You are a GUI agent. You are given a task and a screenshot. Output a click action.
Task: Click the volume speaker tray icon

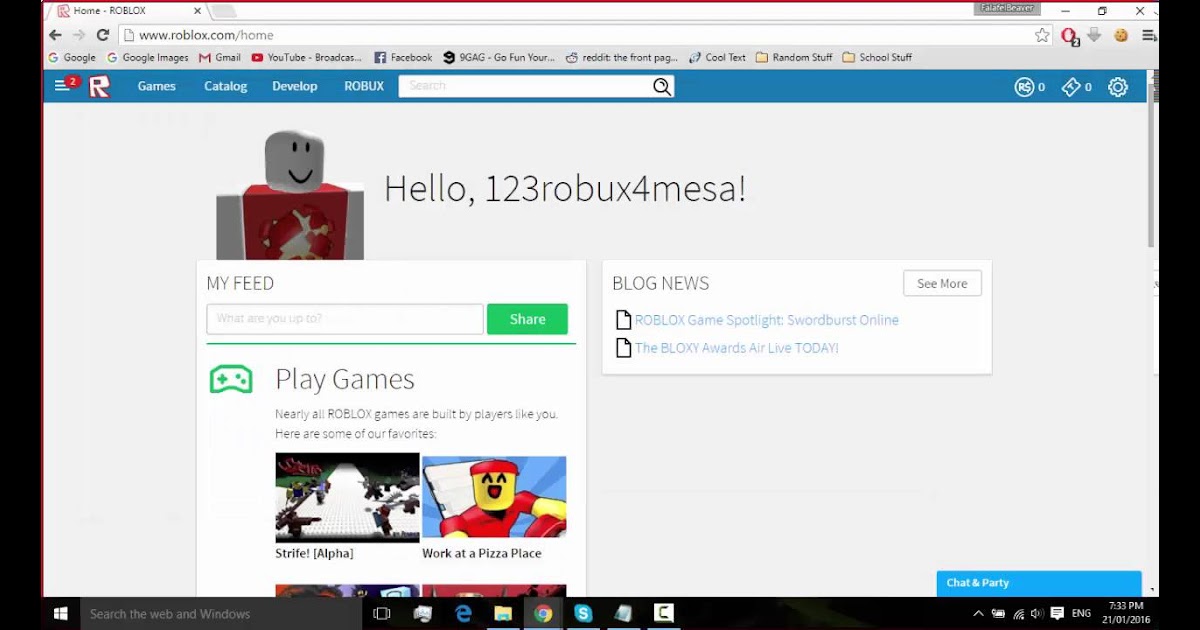point(1037,613)
